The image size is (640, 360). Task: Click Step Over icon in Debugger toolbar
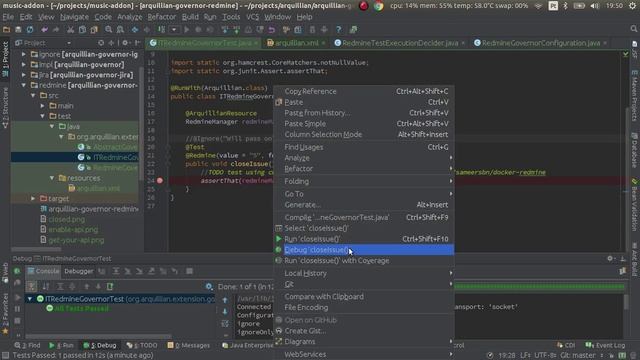click(116, 271)
